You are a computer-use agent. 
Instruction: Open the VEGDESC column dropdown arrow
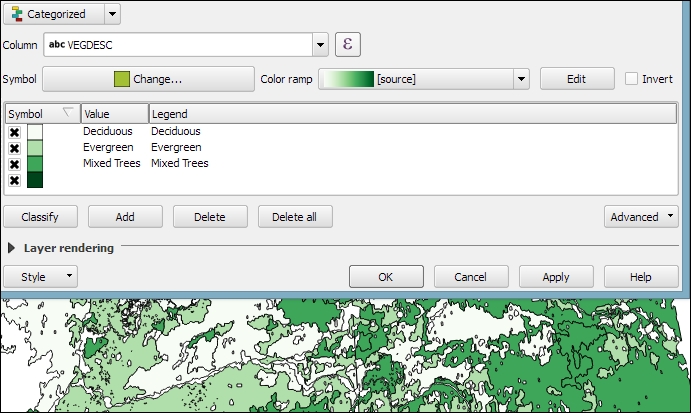pyautogui.click(x=320, y=45)
